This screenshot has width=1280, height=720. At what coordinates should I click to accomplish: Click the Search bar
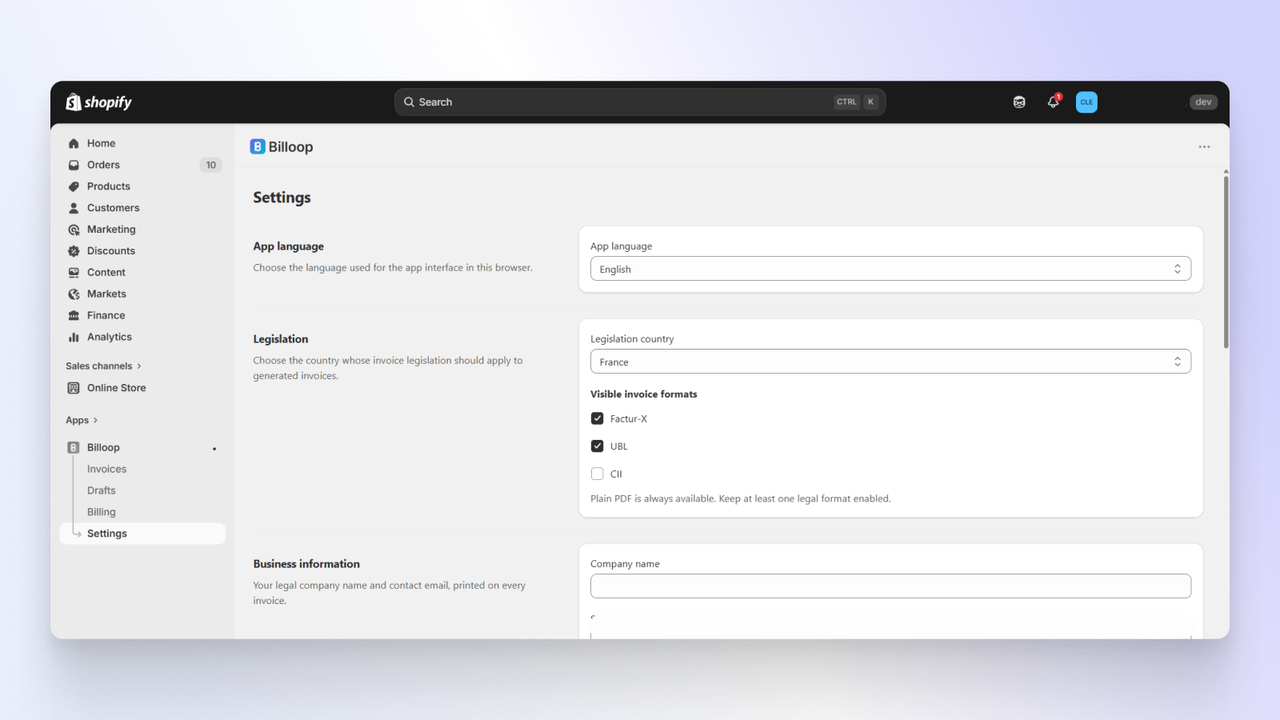tap(640, 102)
